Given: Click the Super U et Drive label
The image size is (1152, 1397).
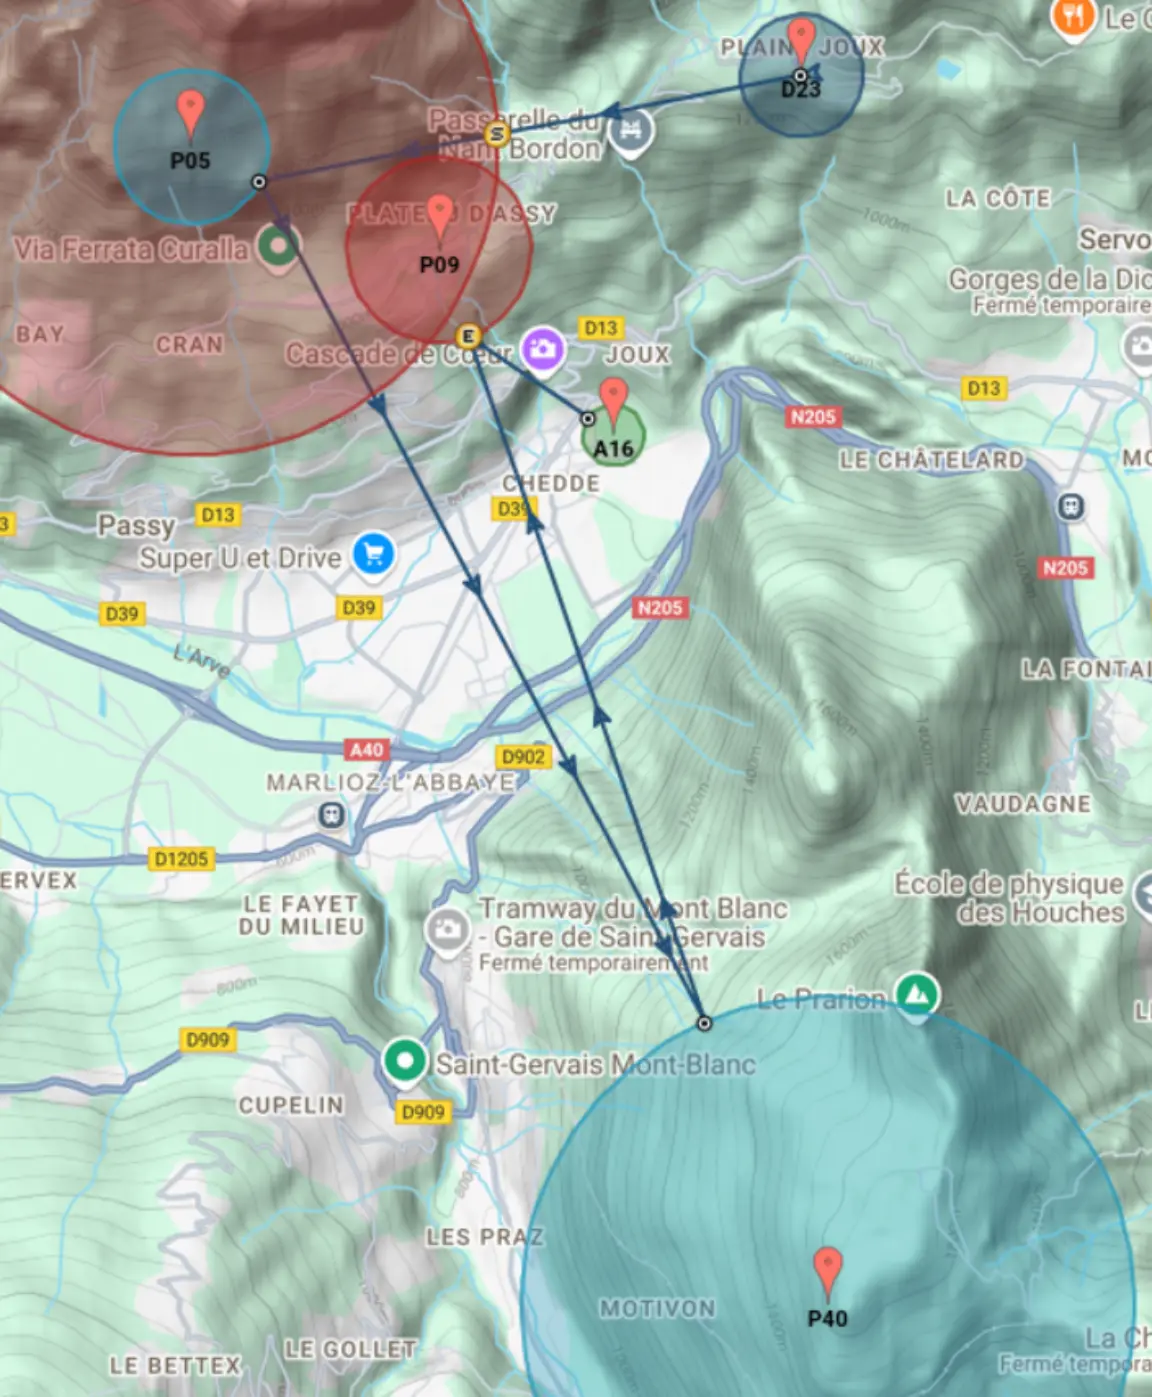Looking at the screenshot, I should click(x=240, y=558).
